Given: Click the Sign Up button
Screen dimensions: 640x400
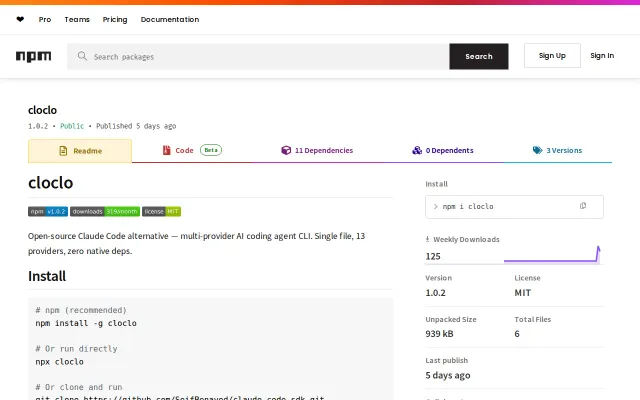Looking at the screenshot, I should pos(552,56).
